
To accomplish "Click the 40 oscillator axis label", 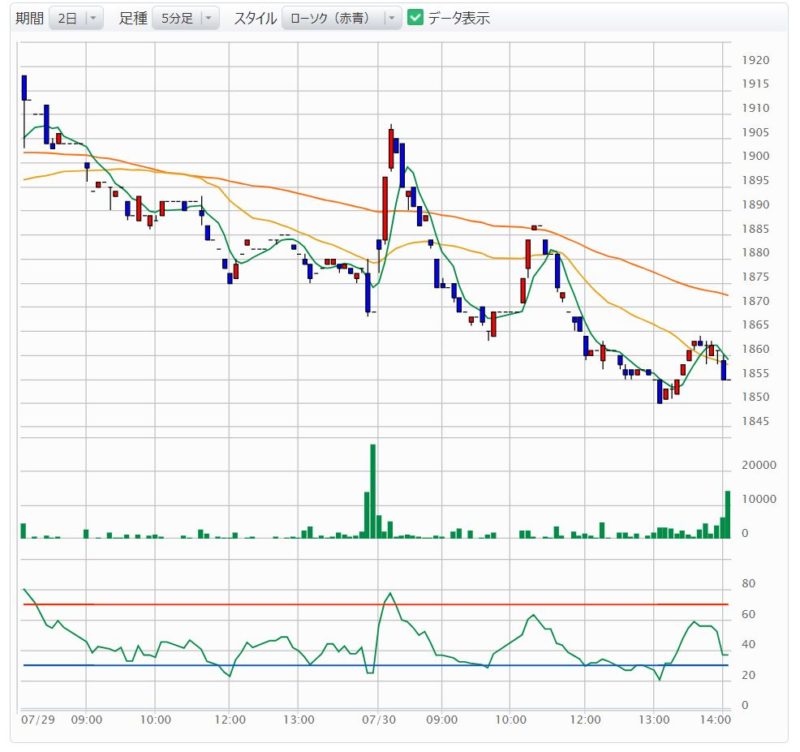I will coord(748,644).
